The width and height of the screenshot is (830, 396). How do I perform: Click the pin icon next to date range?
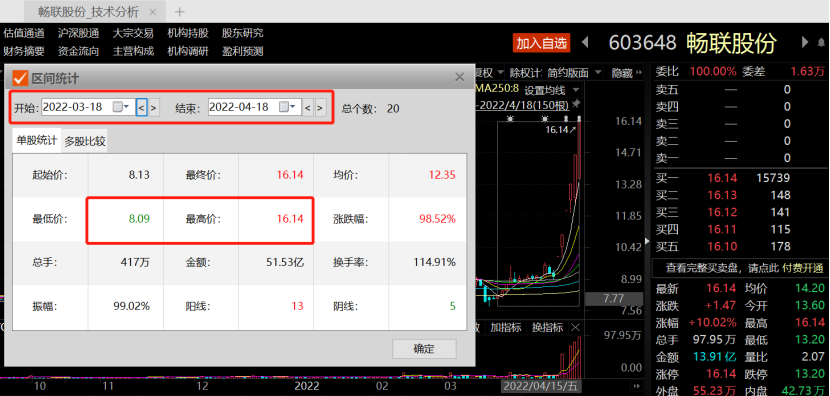576,104
